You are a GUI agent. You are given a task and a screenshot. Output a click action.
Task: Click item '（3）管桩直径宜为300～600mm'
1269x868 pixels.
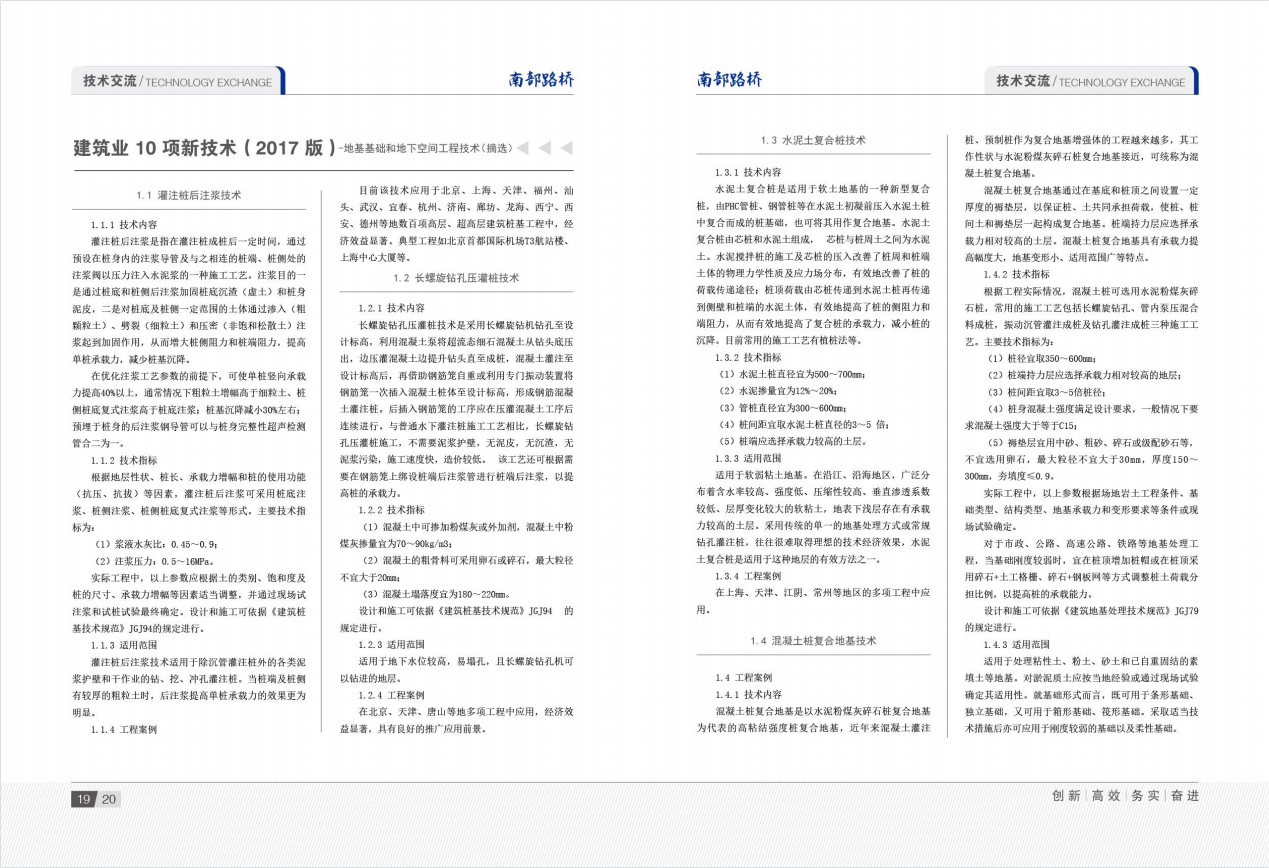(x=783, y=408)
